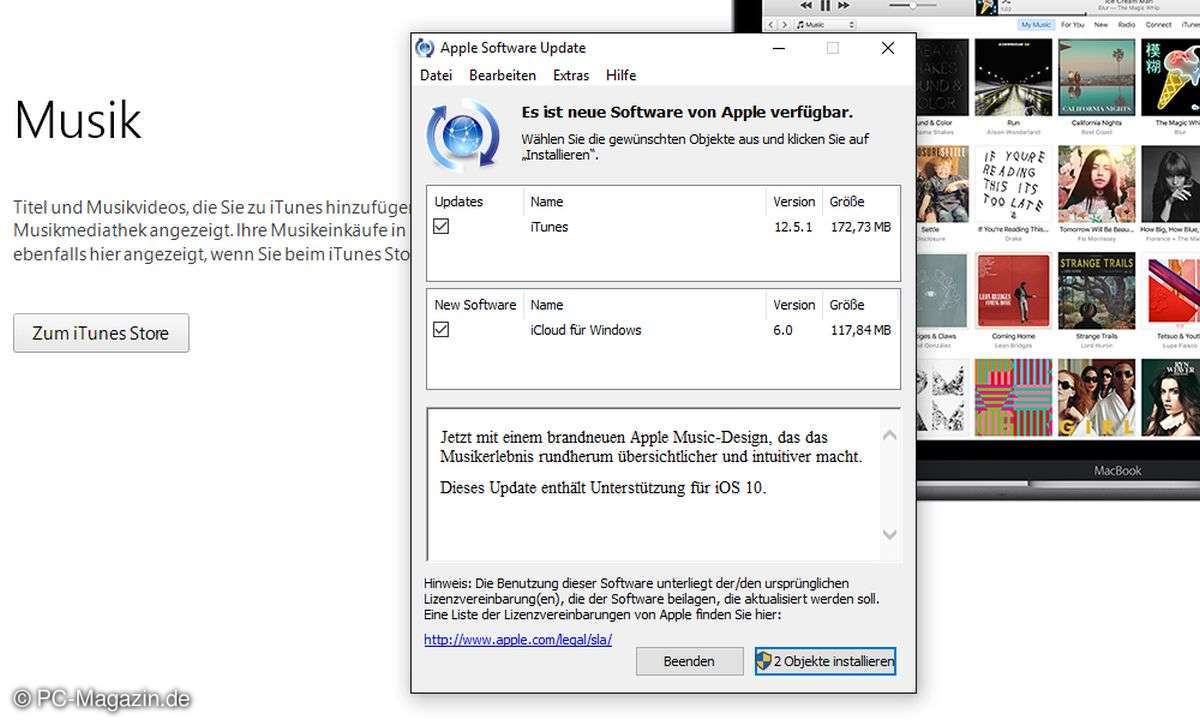
Task: Click the 172,73 MB size value
Action: (x=860, y=227)
